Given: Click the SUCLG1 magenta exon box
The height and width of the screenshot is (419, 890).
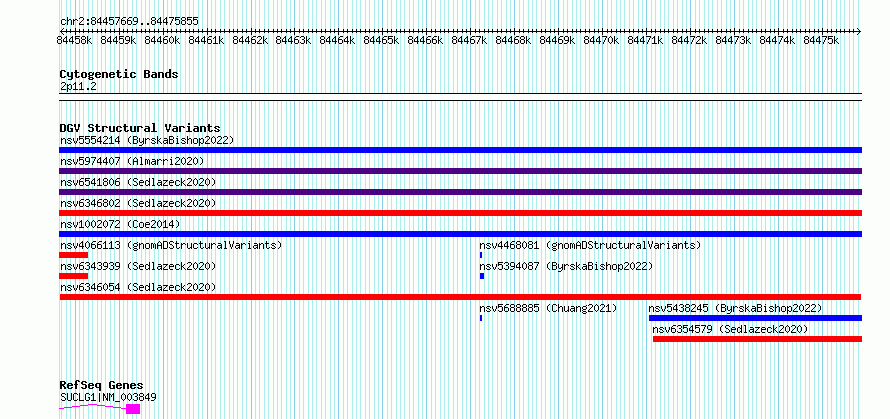Looking at the screenshot, I should pyautogui.click(x=133, y=409).
